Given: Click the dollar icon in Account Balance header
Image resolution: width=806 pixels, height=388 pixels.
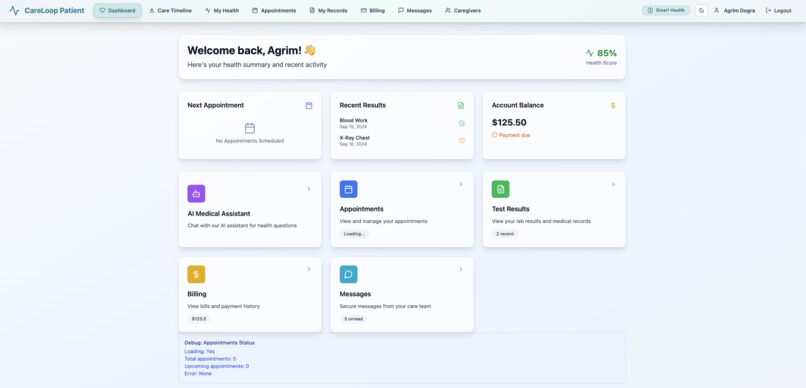Looking at the screenshot, I should (x=613, y=105).
